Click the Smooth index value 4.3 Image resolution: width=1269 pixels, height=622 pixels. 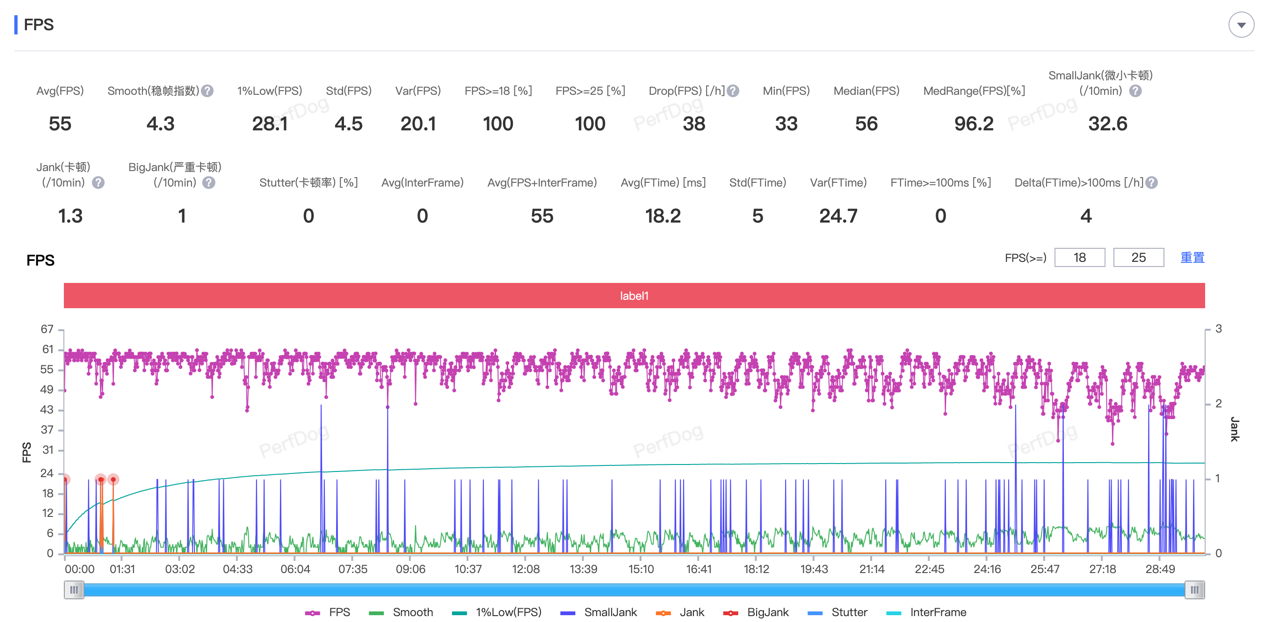160,124
